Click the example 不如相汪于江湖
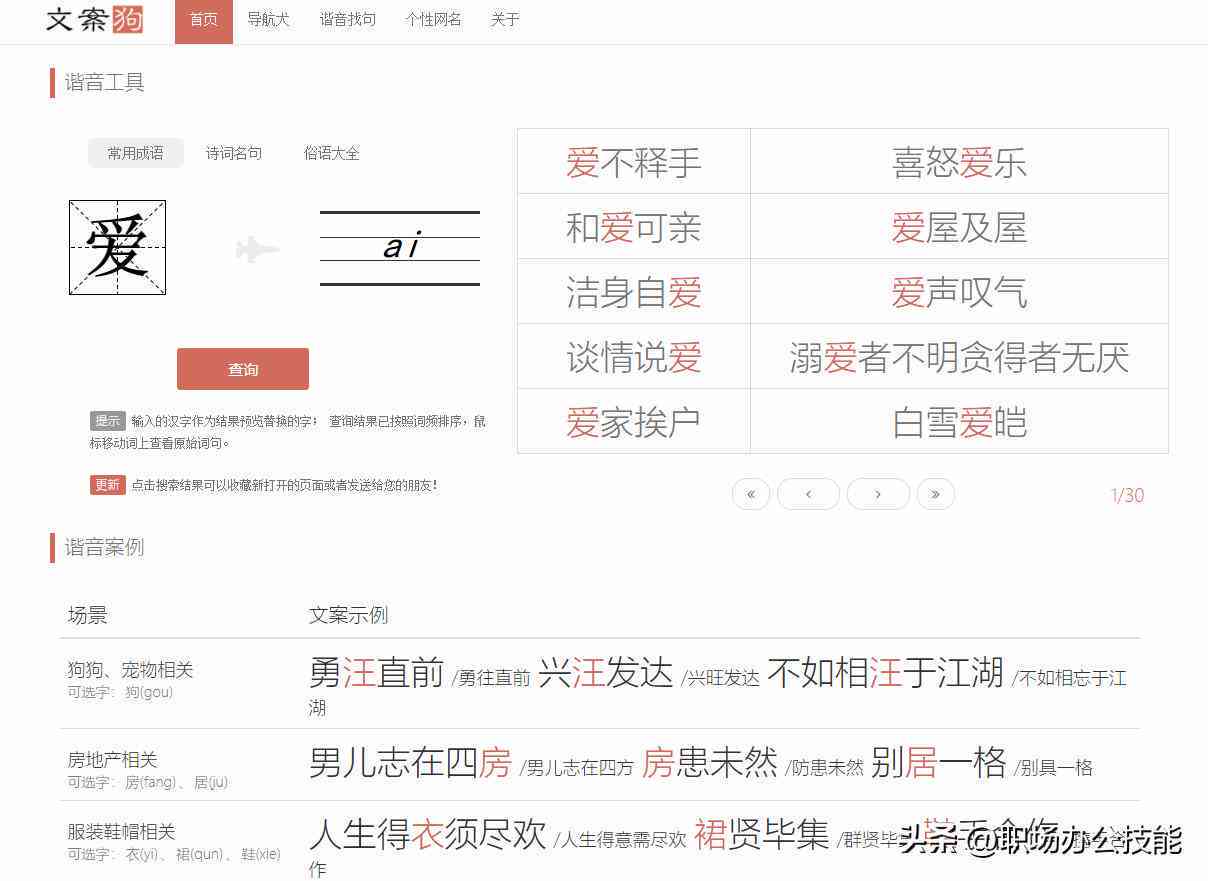 [x=886, y=673]
